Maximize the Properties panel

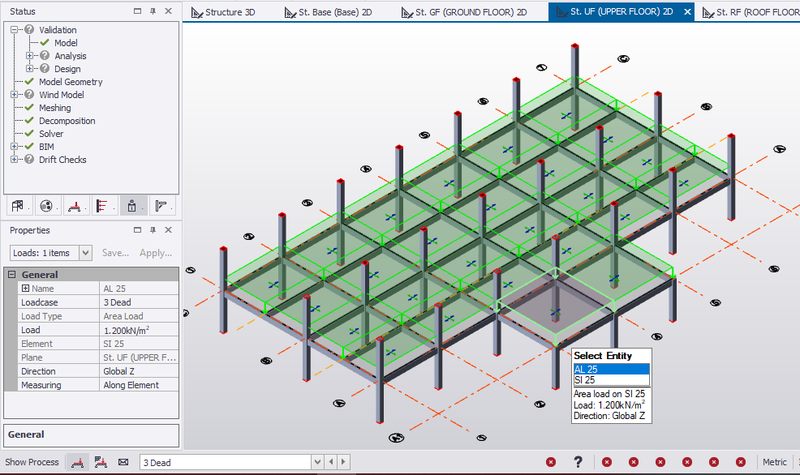pos(137,230)
